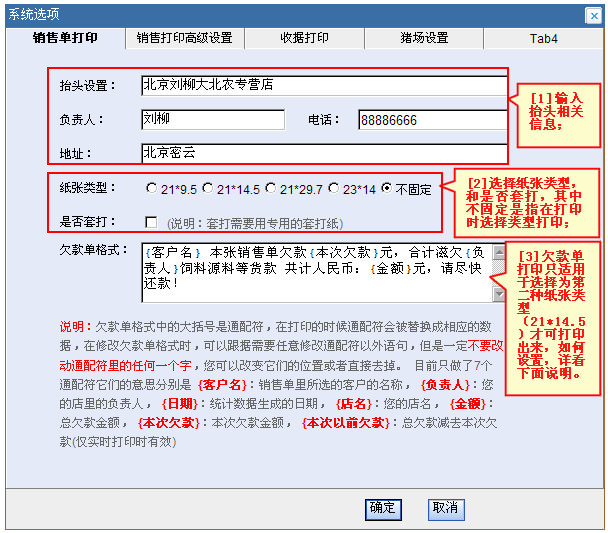
Task: Select the Tab4 tab
Action: pyautogui.click(x=543, y=38)
